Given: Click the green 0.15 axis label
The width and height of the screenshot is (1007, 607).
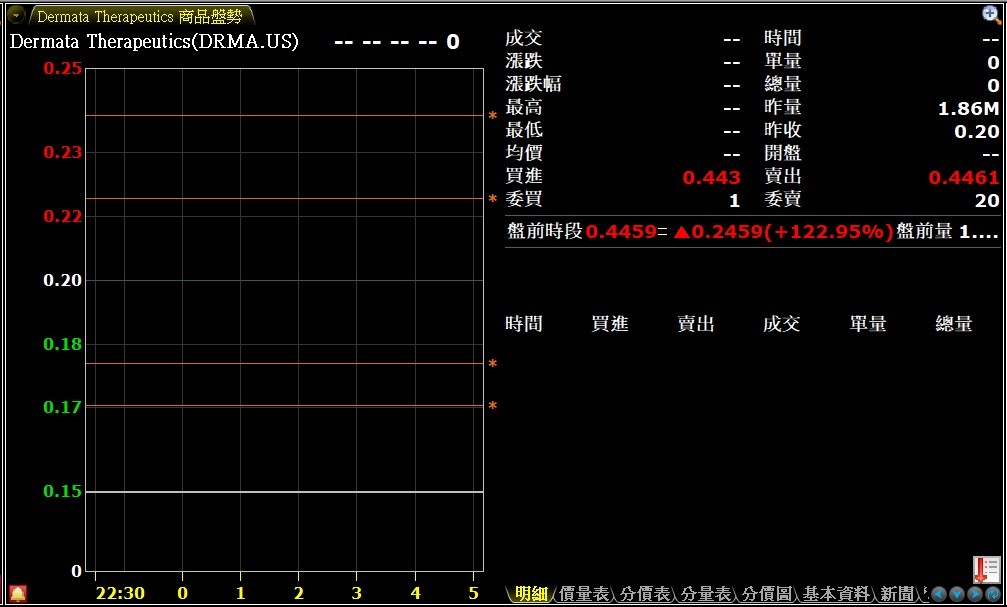Looking at the screenshot, I should (63, 491).
